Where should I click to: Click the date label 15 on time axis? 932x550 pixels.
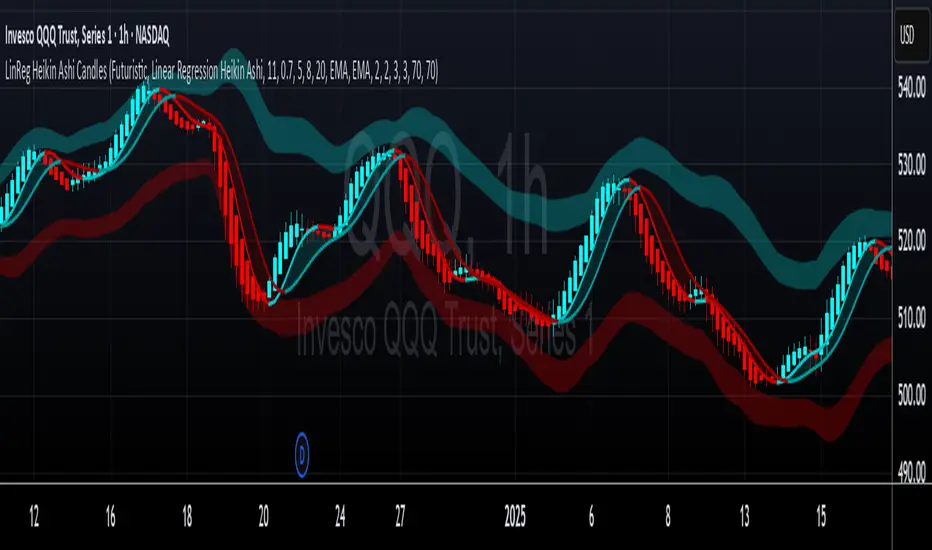point(821,517)
